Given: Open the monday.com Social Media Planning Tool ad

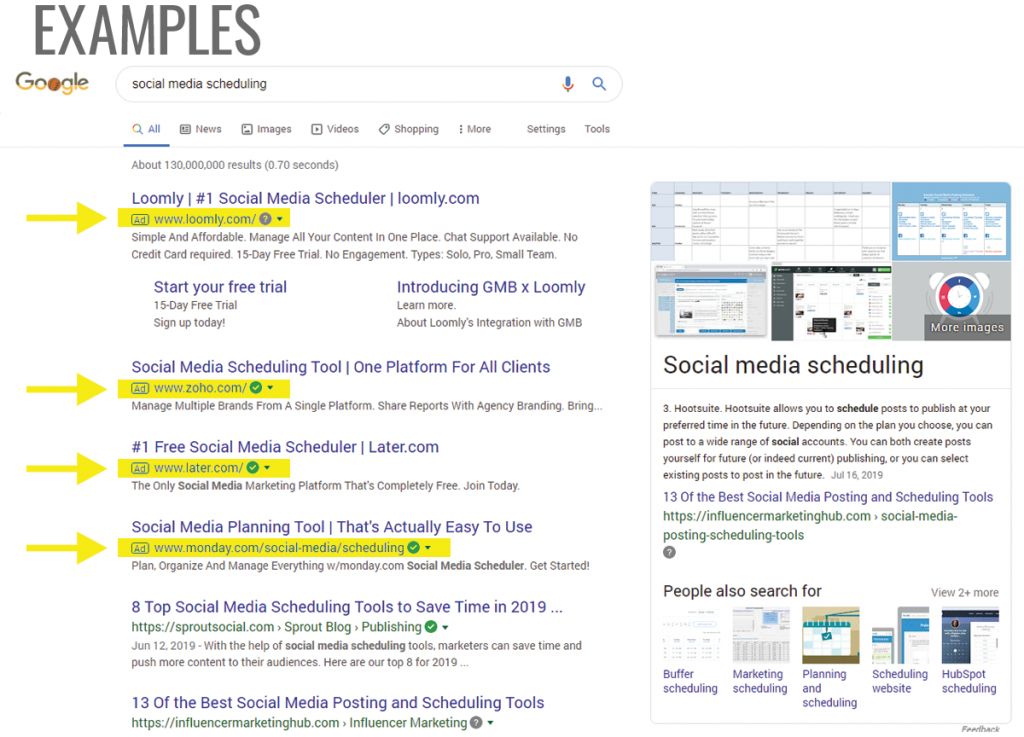Looking at the screenshot, I should pos(332,527).
